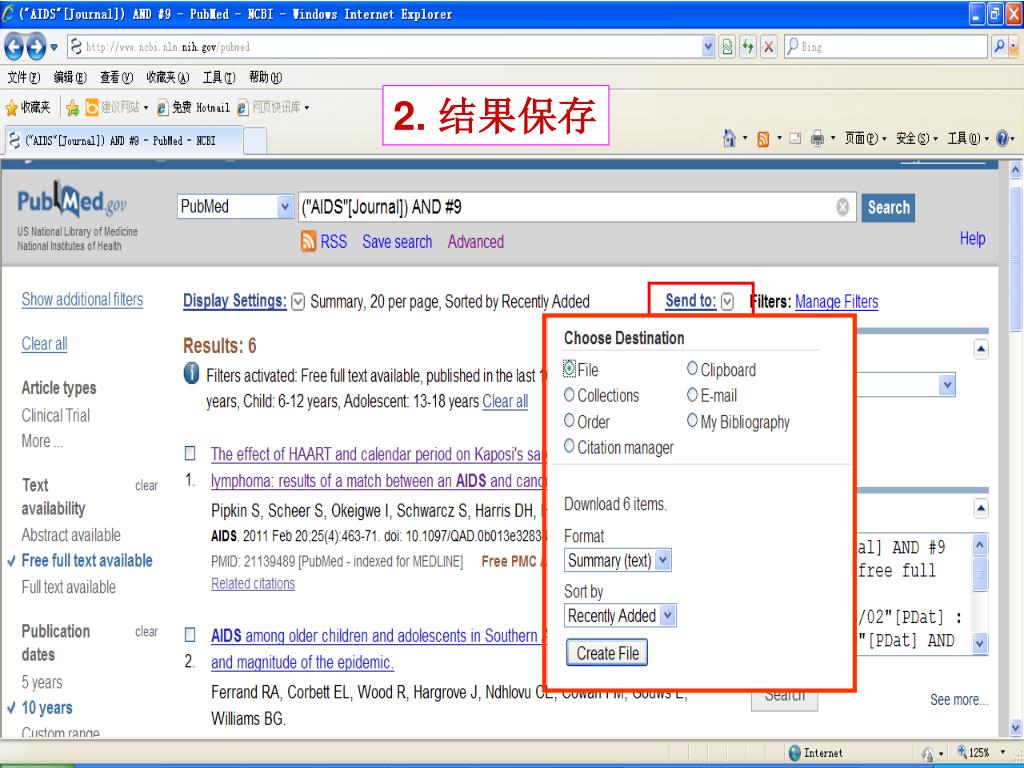Click Show additional filters link
This screenshot has height=768, width=1024.
click(82, 299)
